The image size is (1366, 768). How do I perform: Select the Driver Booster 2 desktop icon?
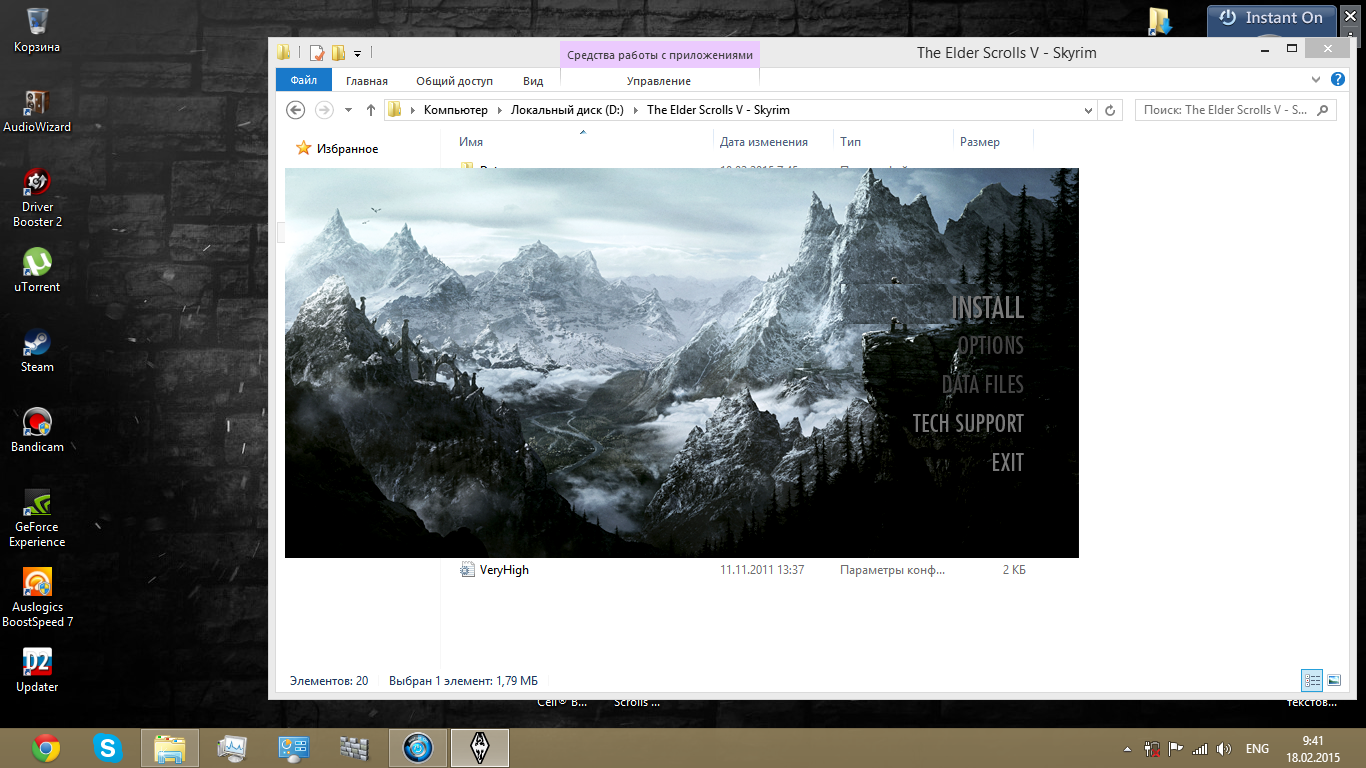[37, 197]
